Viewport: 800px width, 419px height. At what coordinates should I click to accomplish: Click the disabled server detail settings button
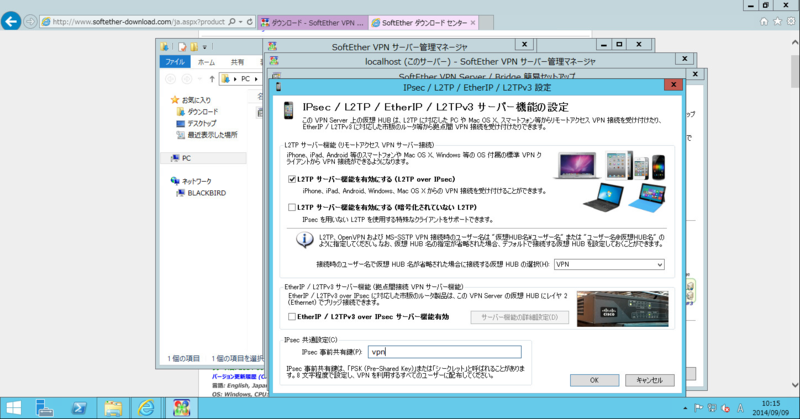519,317
